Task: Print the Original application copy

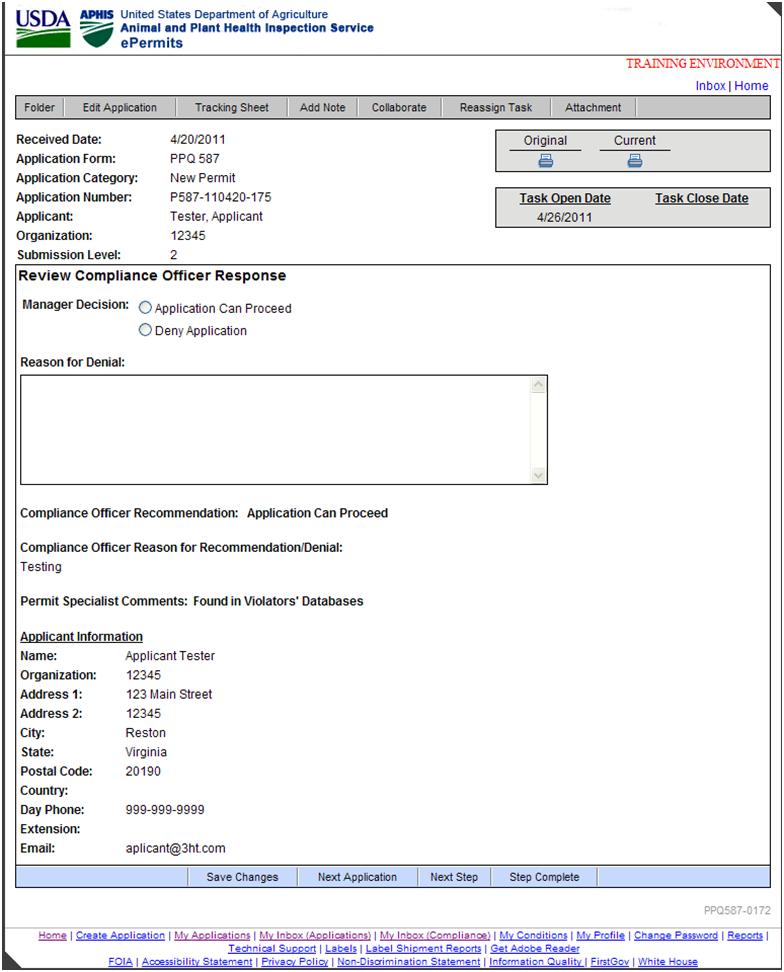Action: tap(545, 161)
